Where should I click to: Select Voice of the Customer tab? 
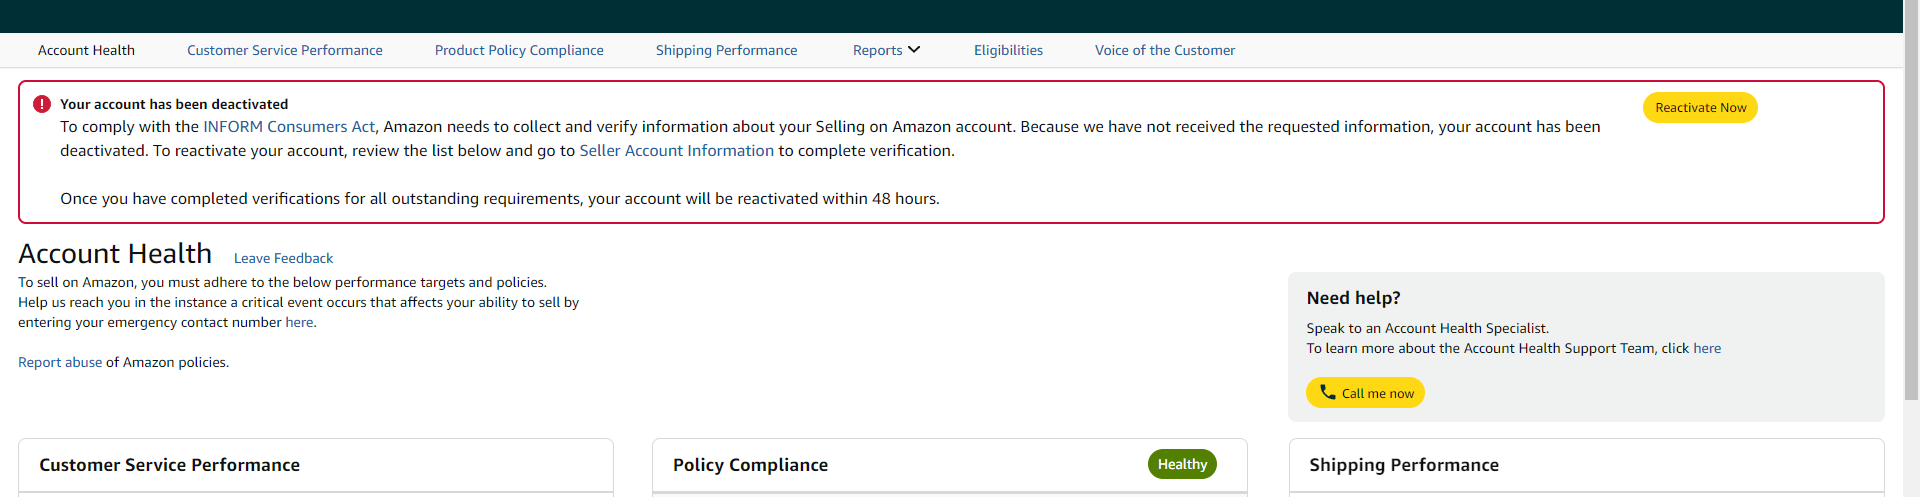[x=1165, y=50]
